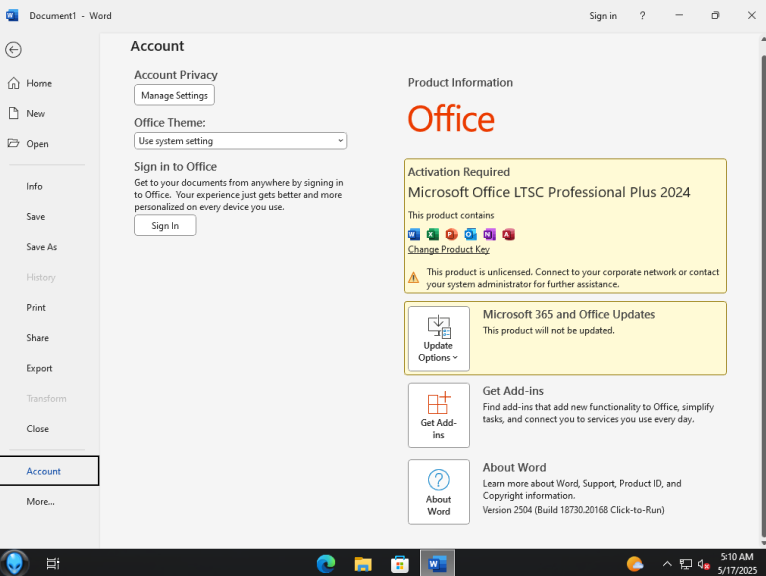Click the unlicensed warning triangle icon

(x=413, y=277)
